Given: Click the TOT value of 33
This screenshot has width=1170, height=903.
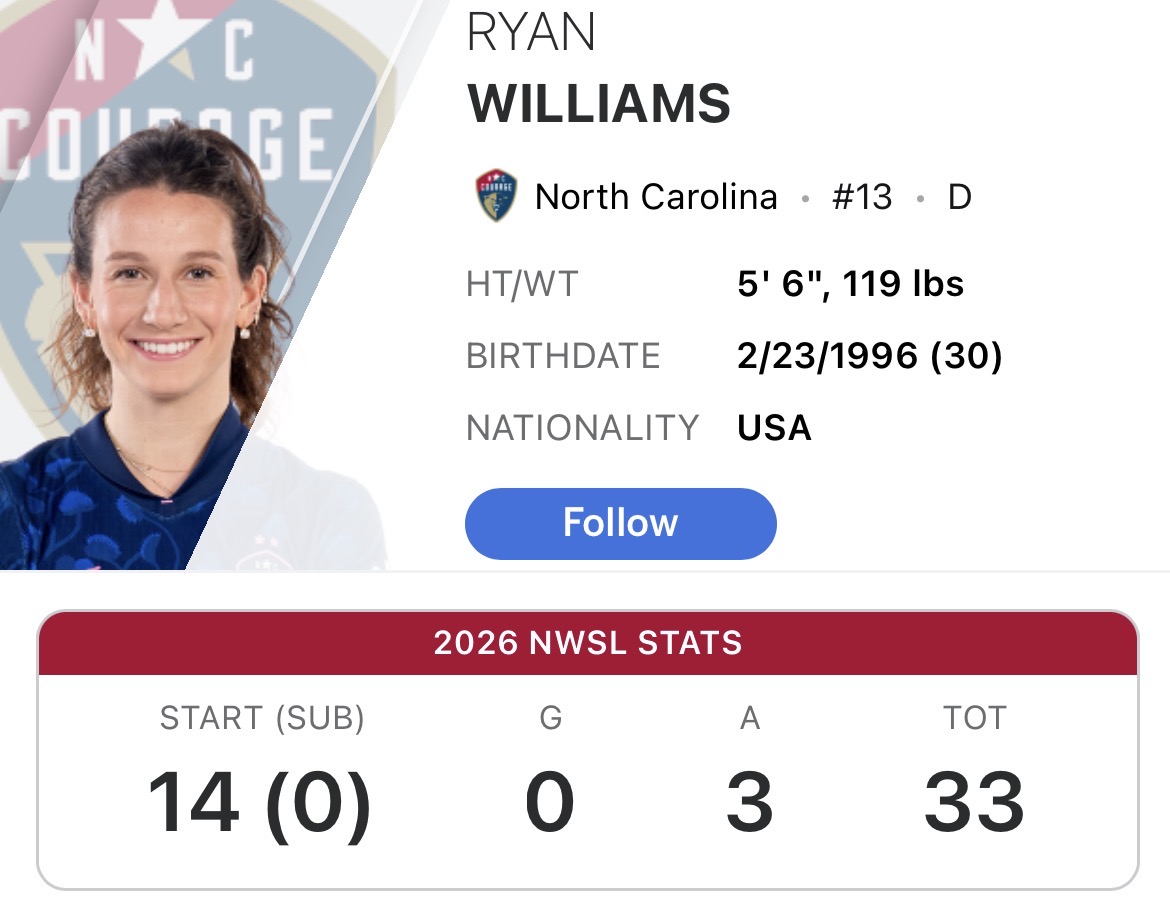Looking at the screenshot, I should point(975,802).
